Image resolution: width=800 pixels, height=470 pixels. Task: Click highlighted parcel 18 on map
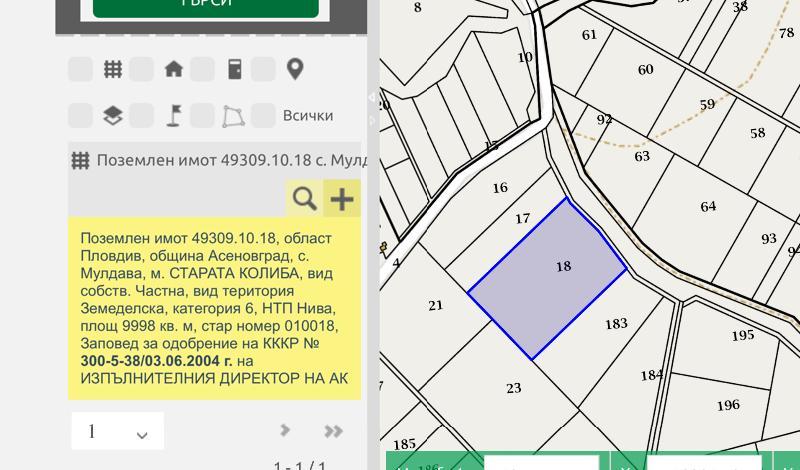547,278
